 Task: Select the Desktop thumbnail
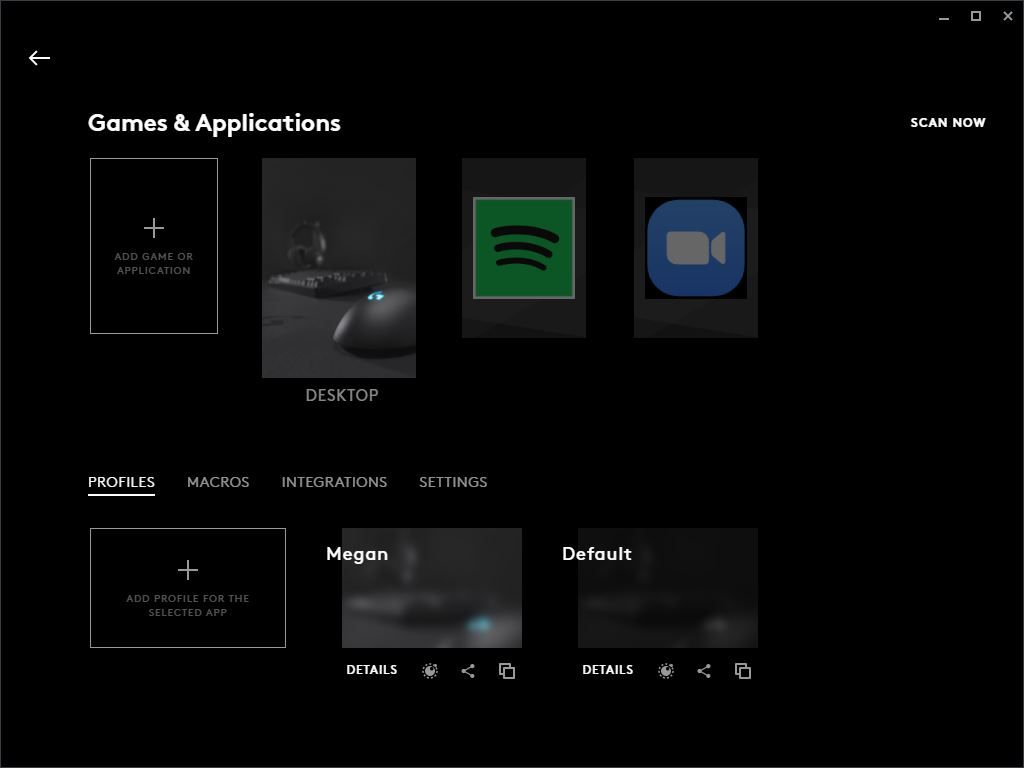coord(339,268)
